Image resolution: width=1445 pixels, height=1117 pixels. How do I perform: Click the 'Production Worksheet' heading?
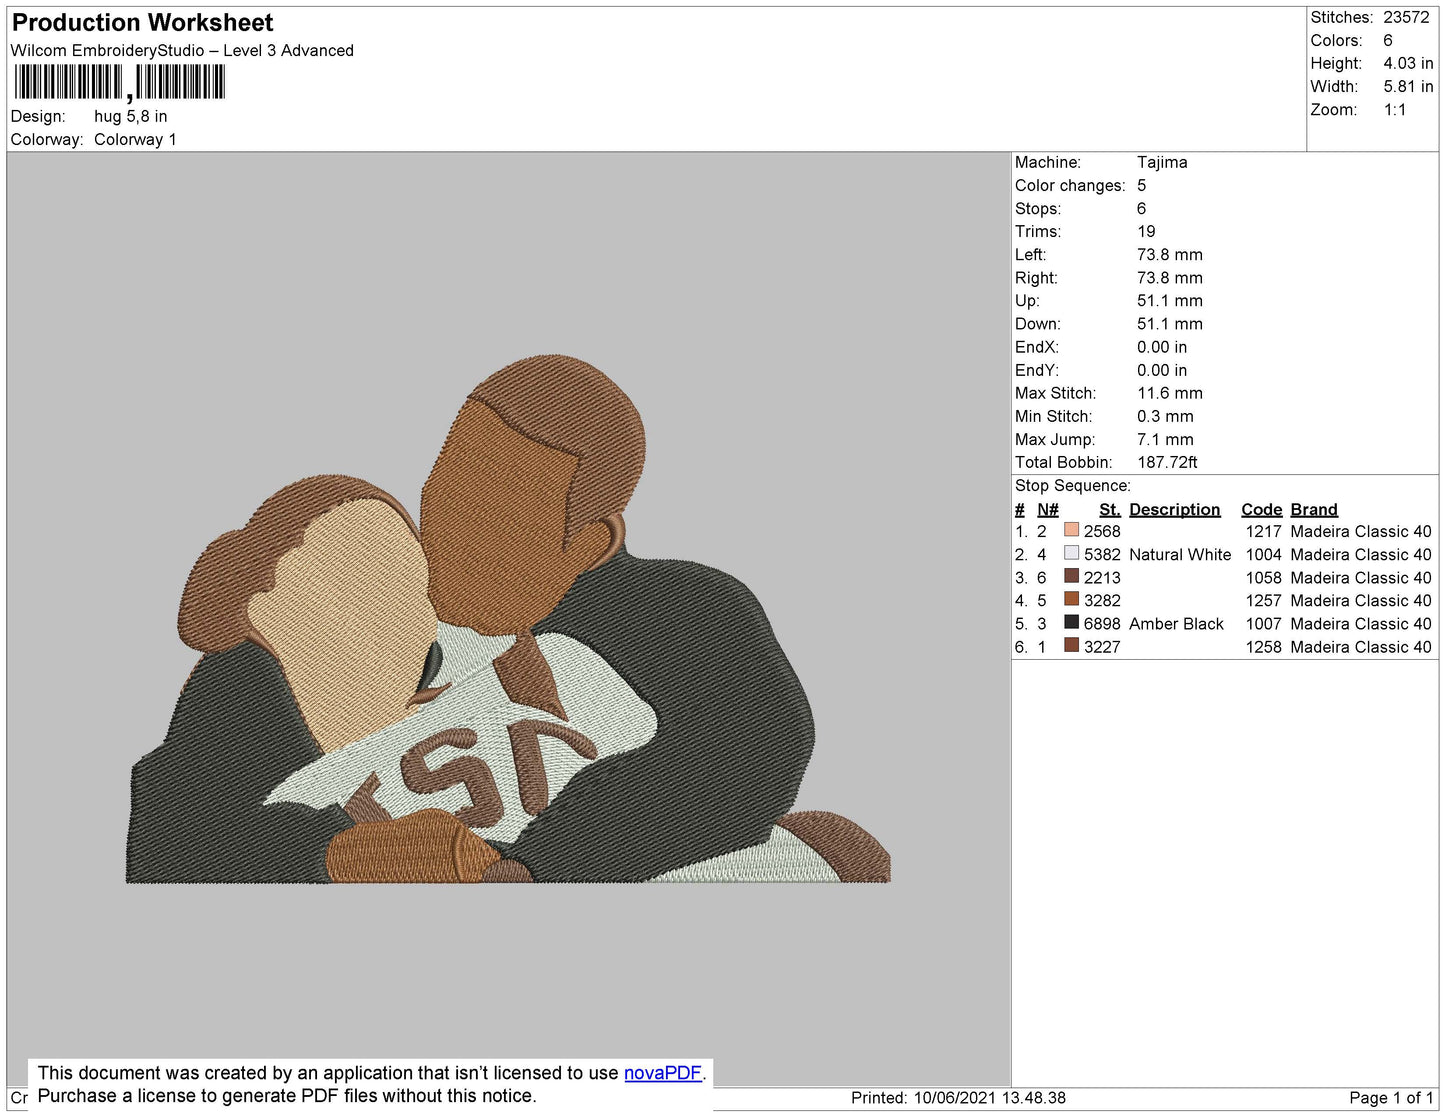coord(142,23)
